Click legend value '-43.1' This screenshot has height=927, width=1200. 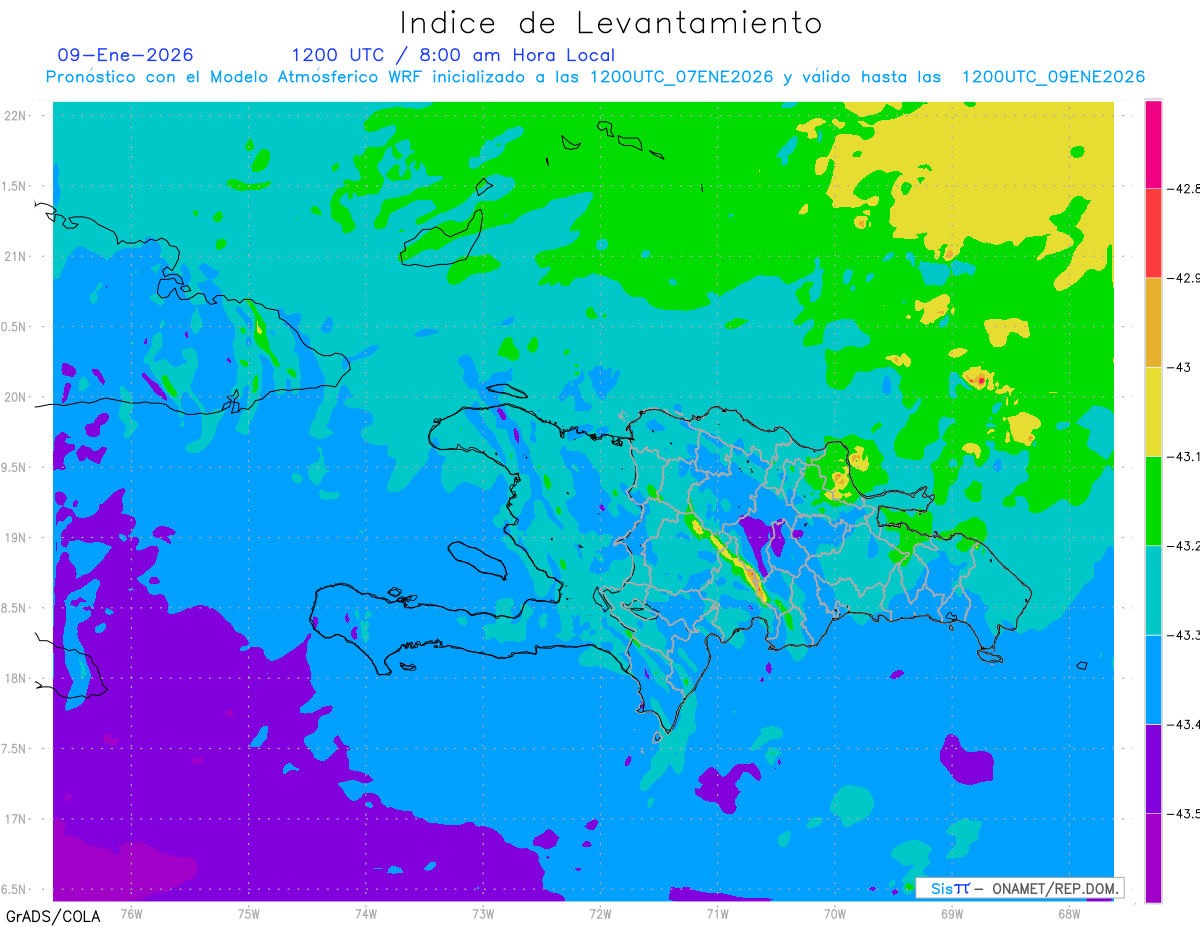point(1184,456)
